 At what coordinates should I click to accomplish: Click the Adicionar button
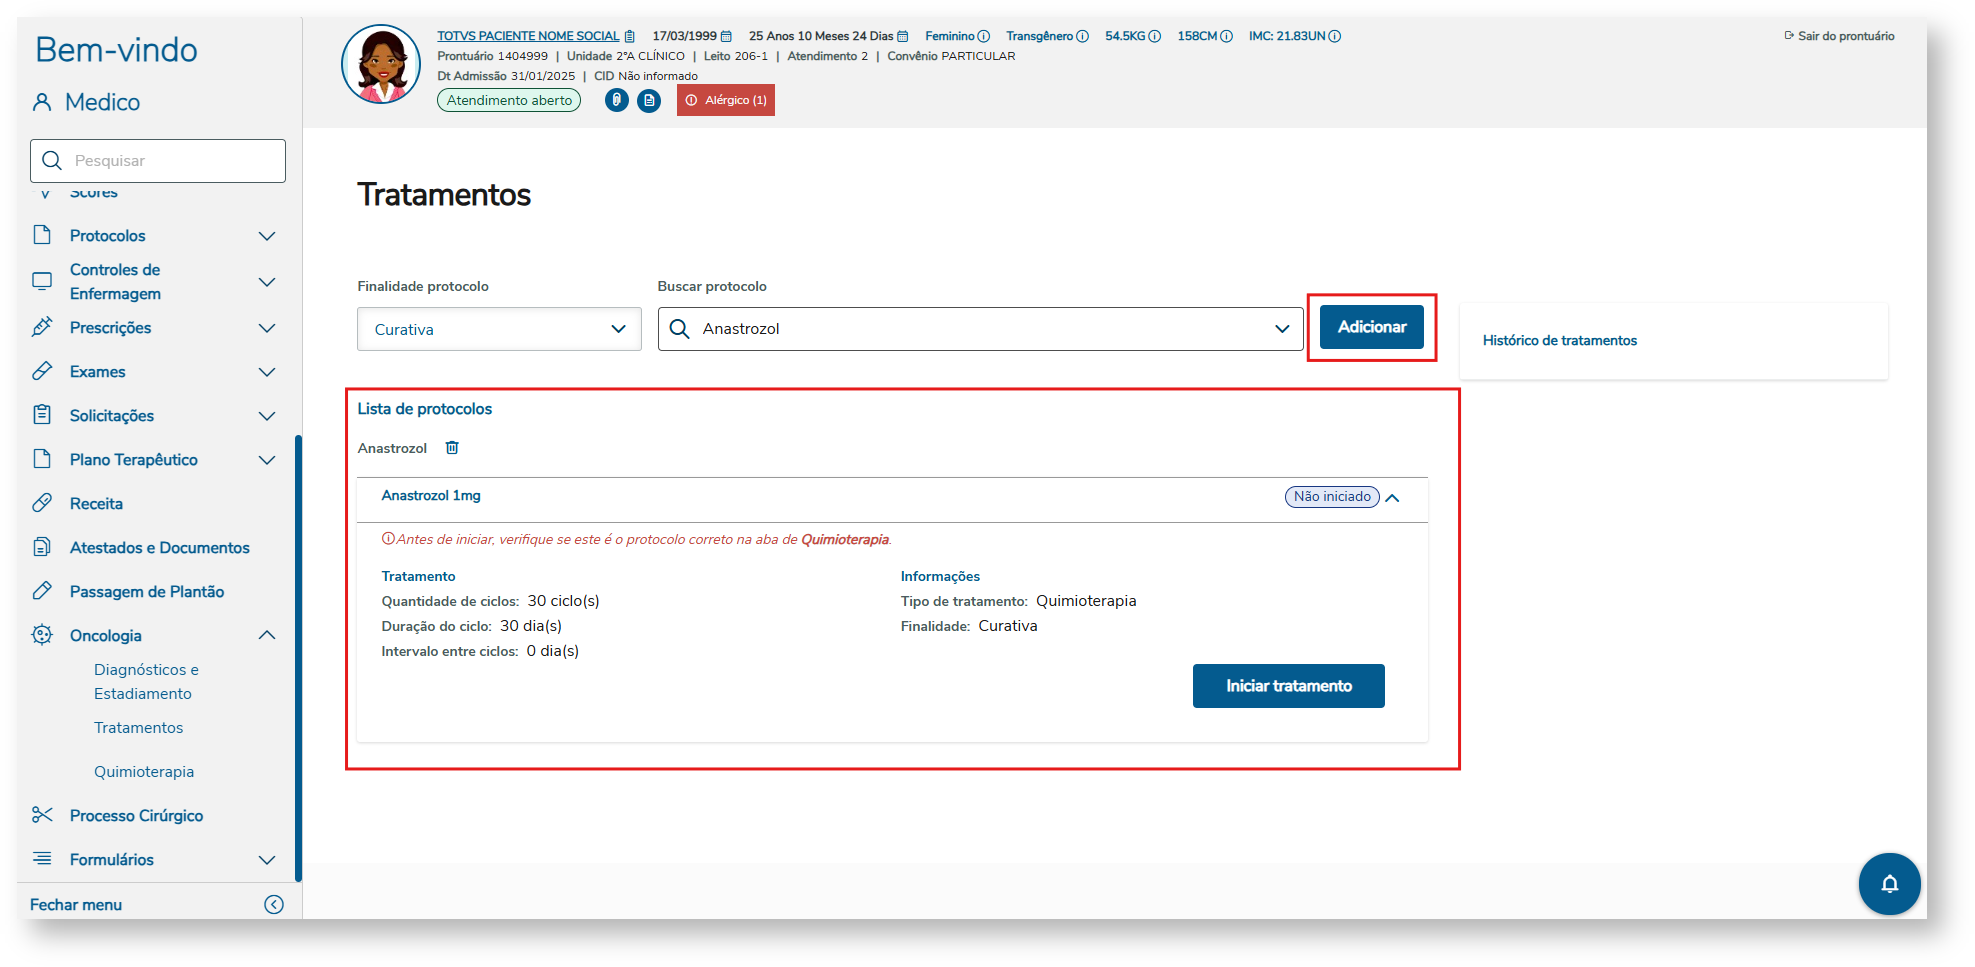1371,327
